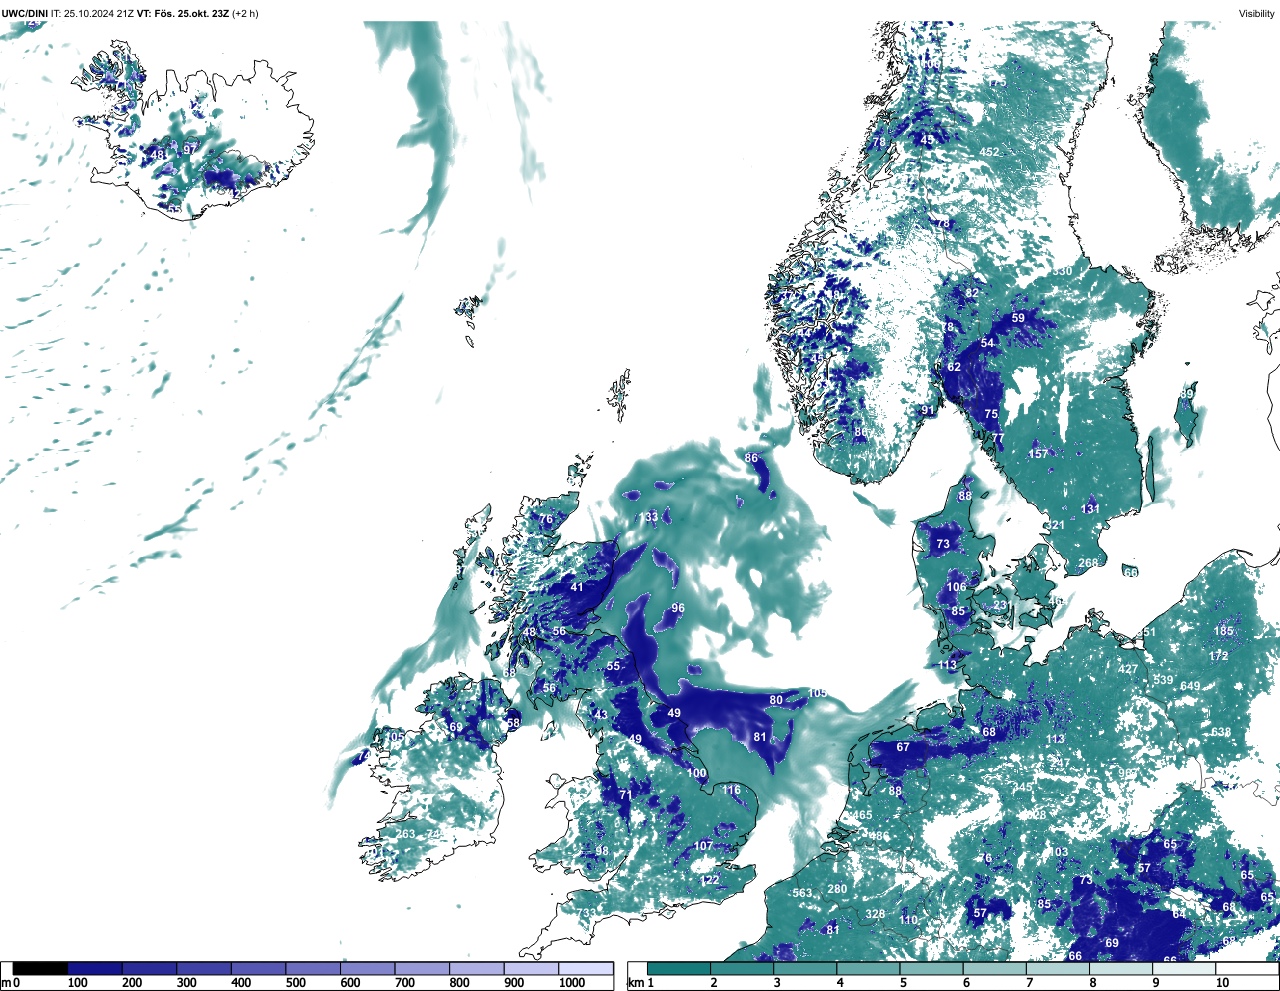1280x991 pixels.
Task: Click the "563" value over northern France
Action: pos(802,893)
